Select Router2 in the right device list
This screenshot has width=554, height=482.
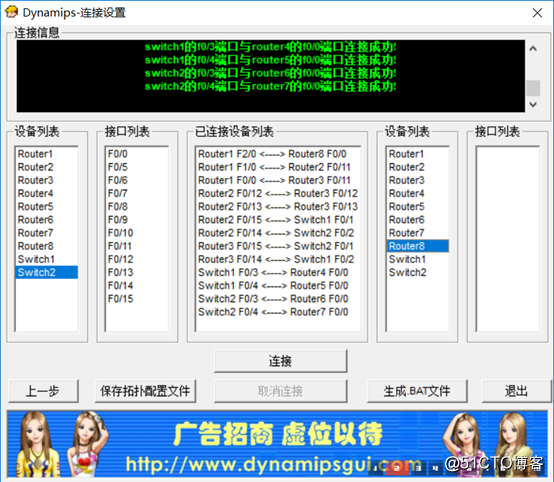[418, 167]
